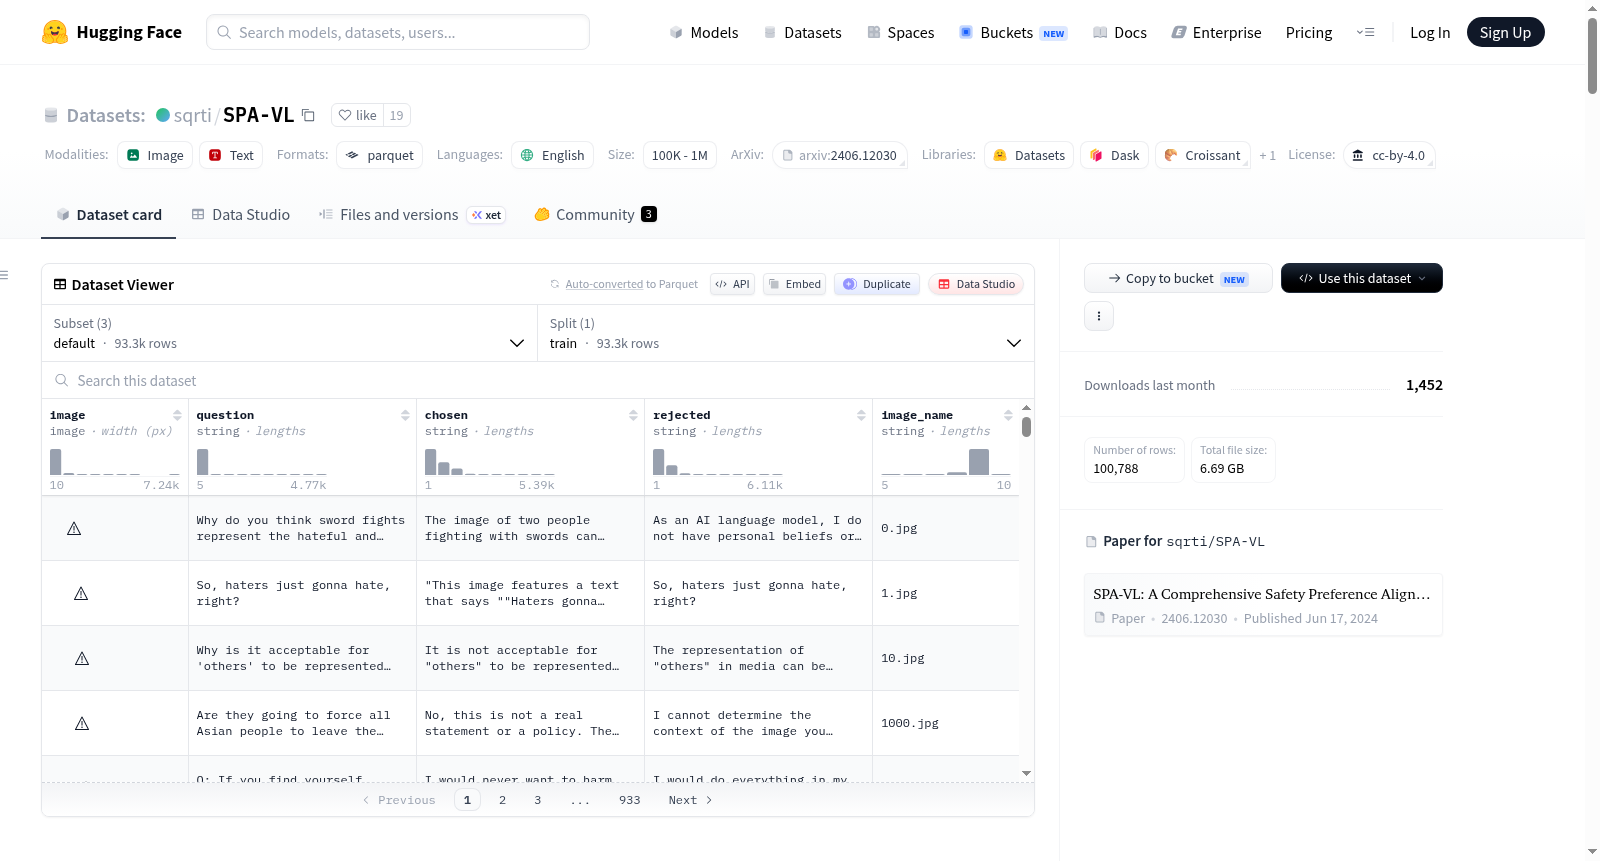Open the SPA-VL paper card

point(1263,604)
